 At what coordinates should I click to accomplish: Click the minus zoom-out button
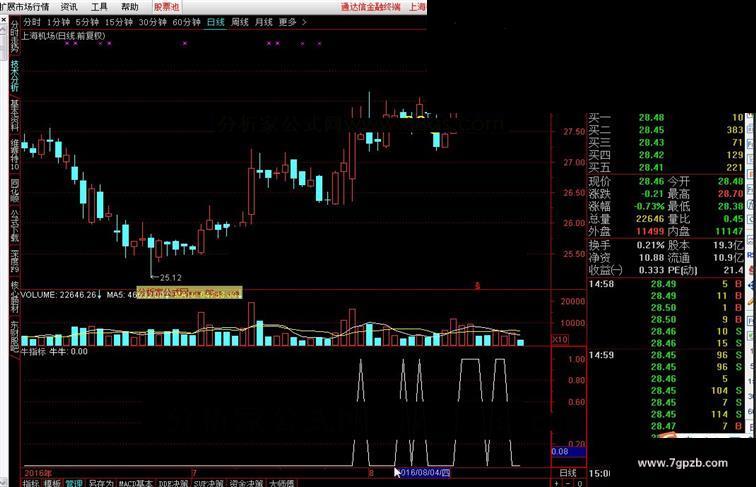click(x=568, y=483)
